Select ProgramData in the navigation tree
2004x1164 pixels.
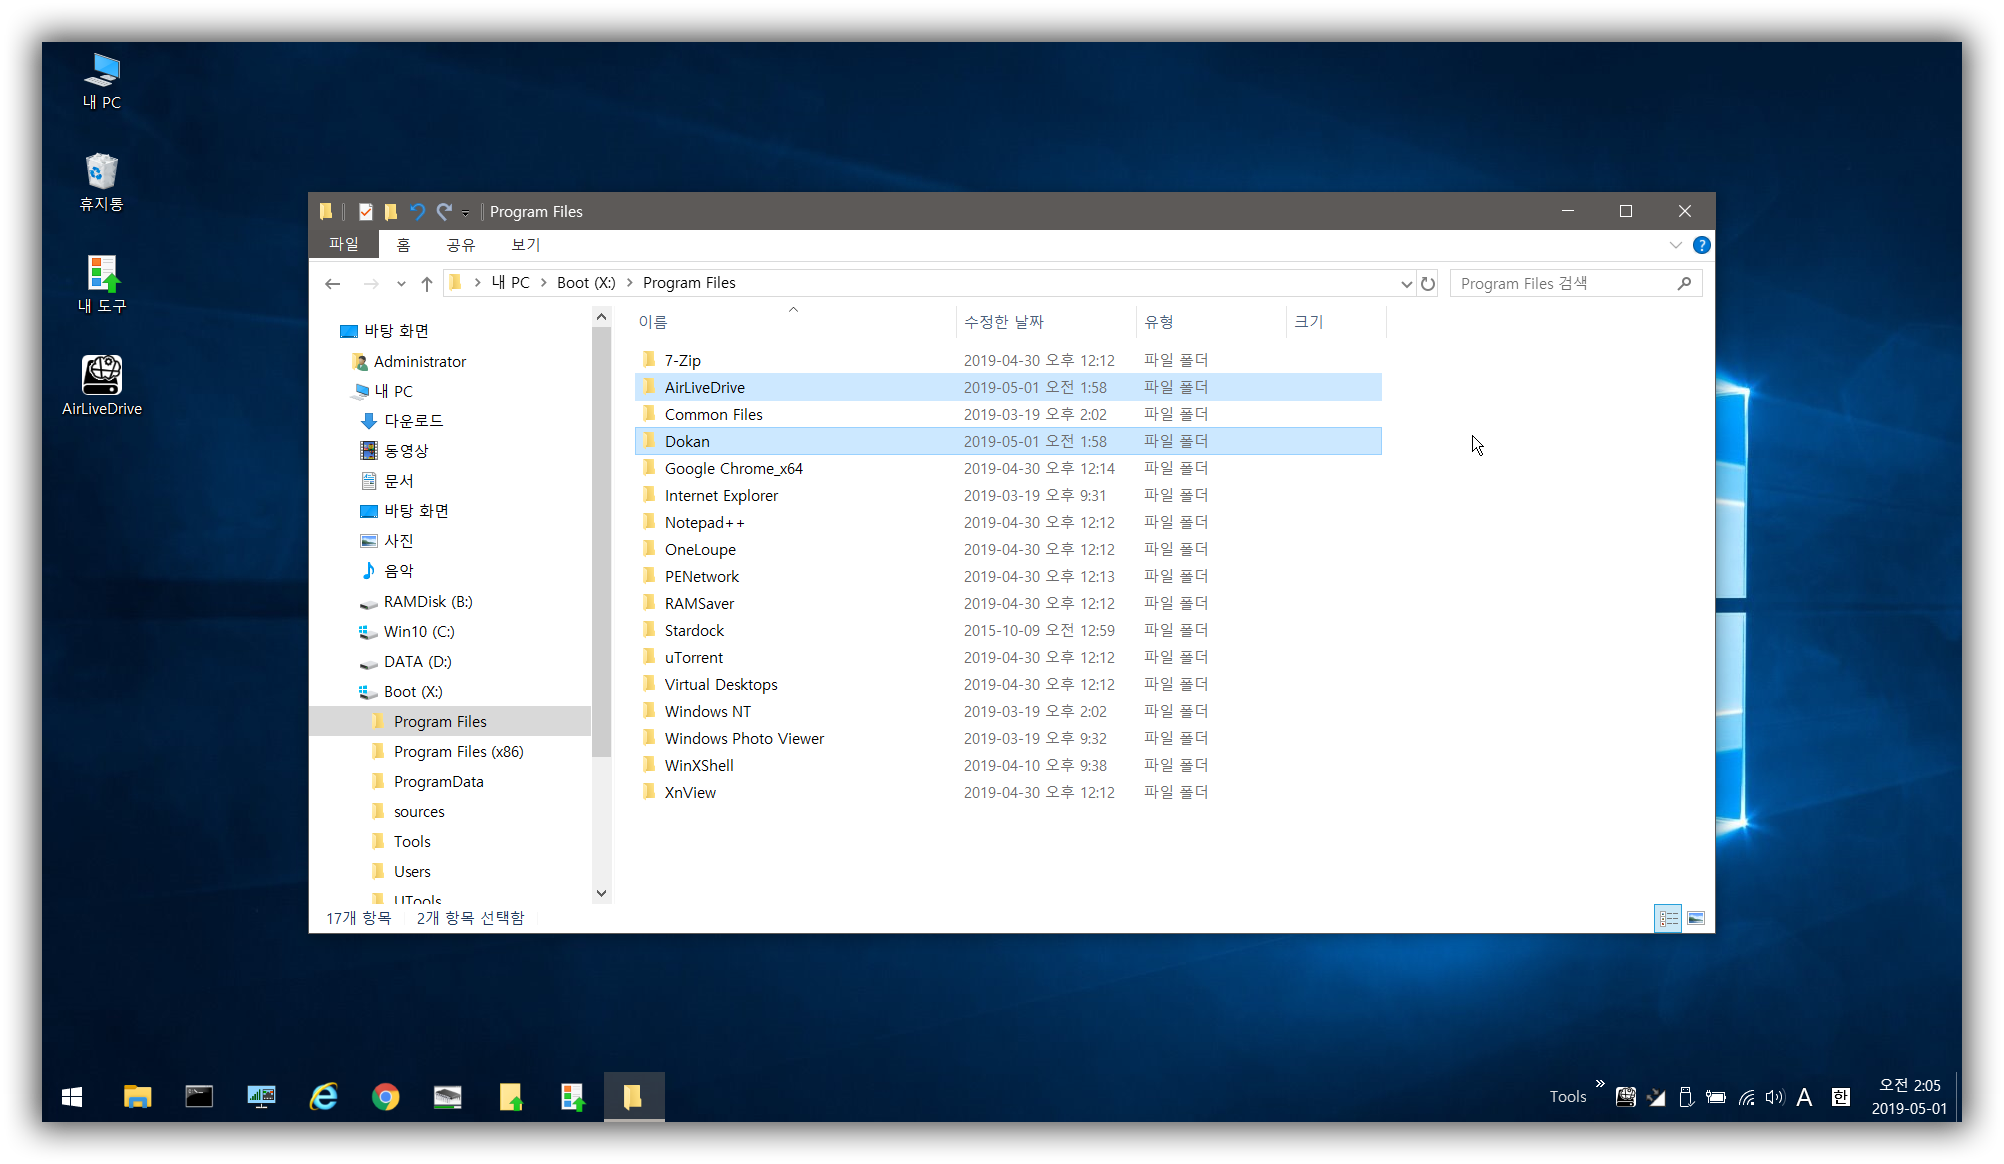point(438,782)
